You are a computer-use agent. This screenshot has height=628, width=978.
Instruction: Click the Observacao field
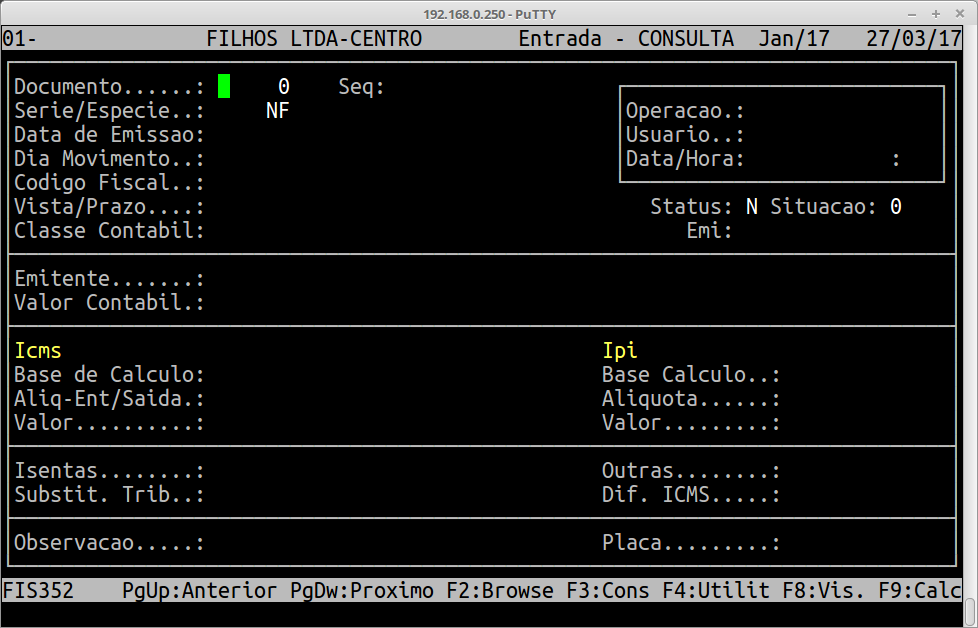260,543
